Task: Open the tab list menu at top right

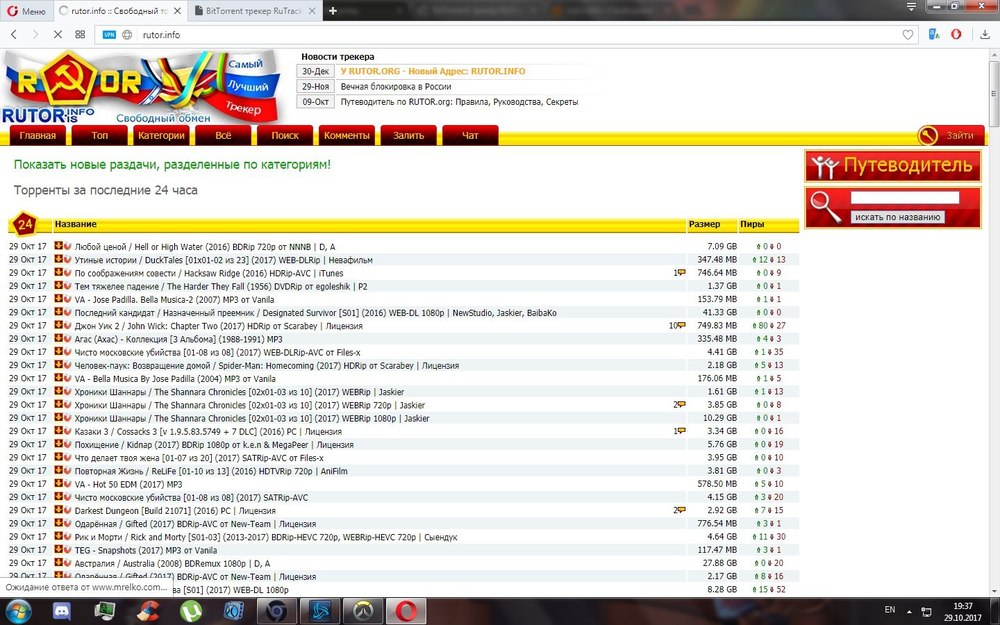Action: [x=911, y=7]
